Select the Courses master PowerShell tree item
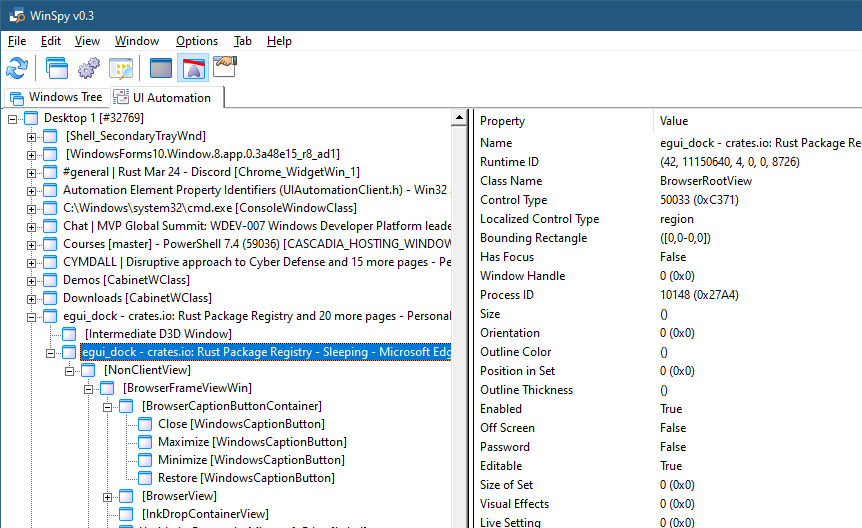862x528 pixels. (256, 244)
